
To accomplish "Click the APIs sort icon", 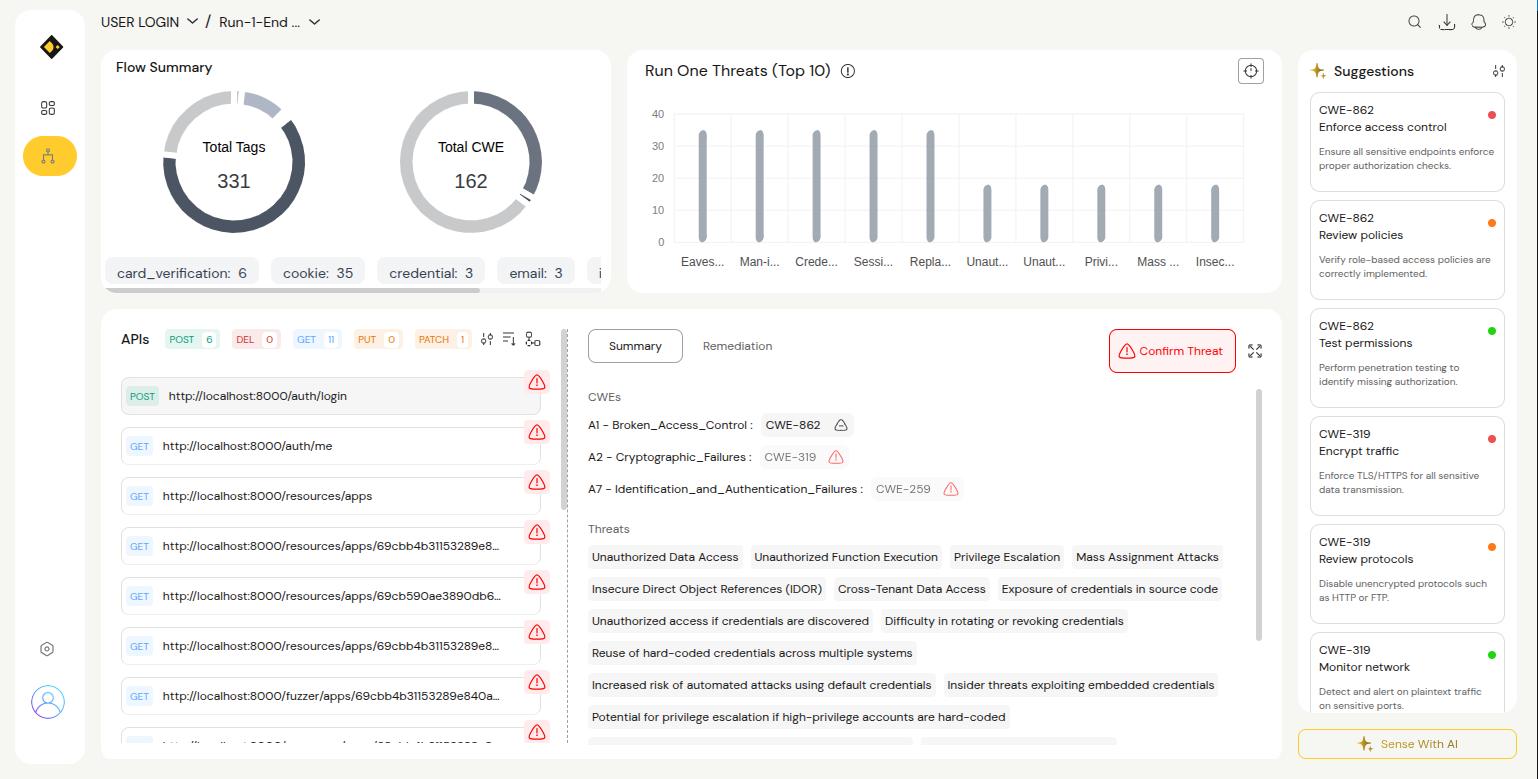I will (509, 339).
